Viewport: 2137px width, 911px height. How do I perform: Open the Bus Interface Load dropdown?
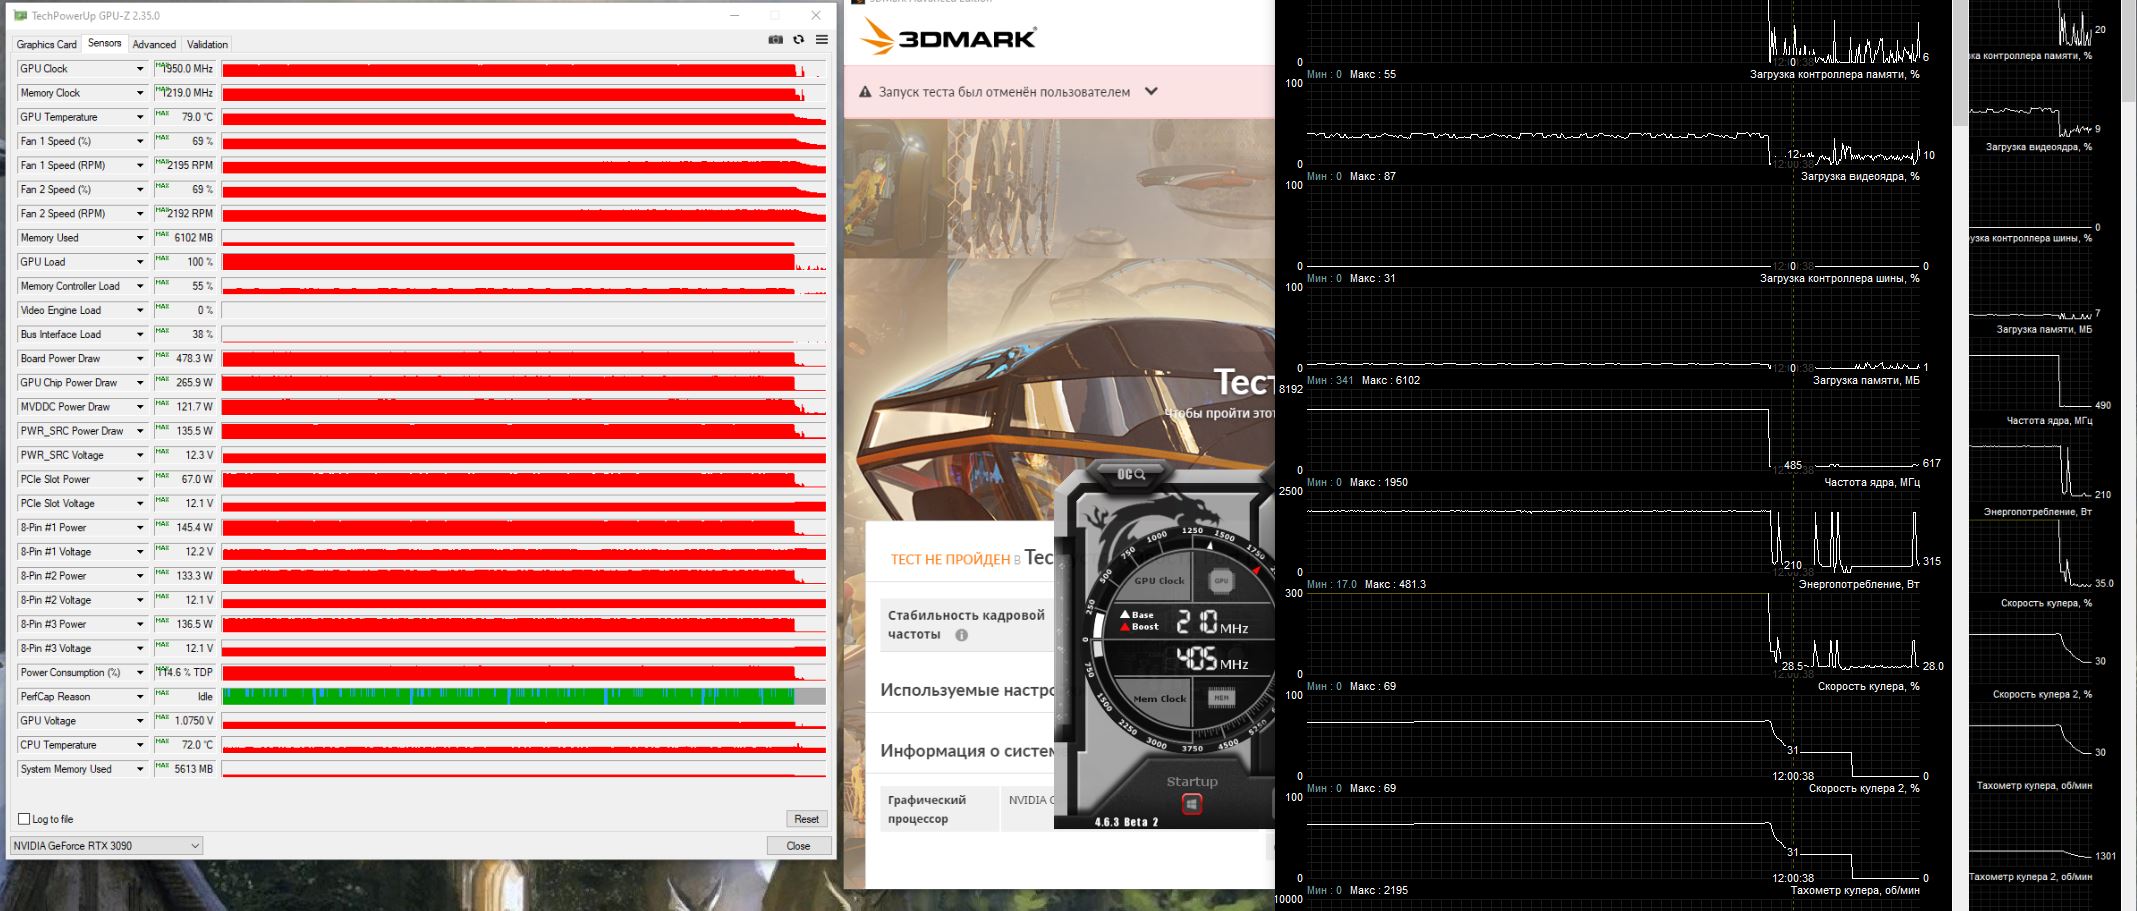[x=140, y=334]
